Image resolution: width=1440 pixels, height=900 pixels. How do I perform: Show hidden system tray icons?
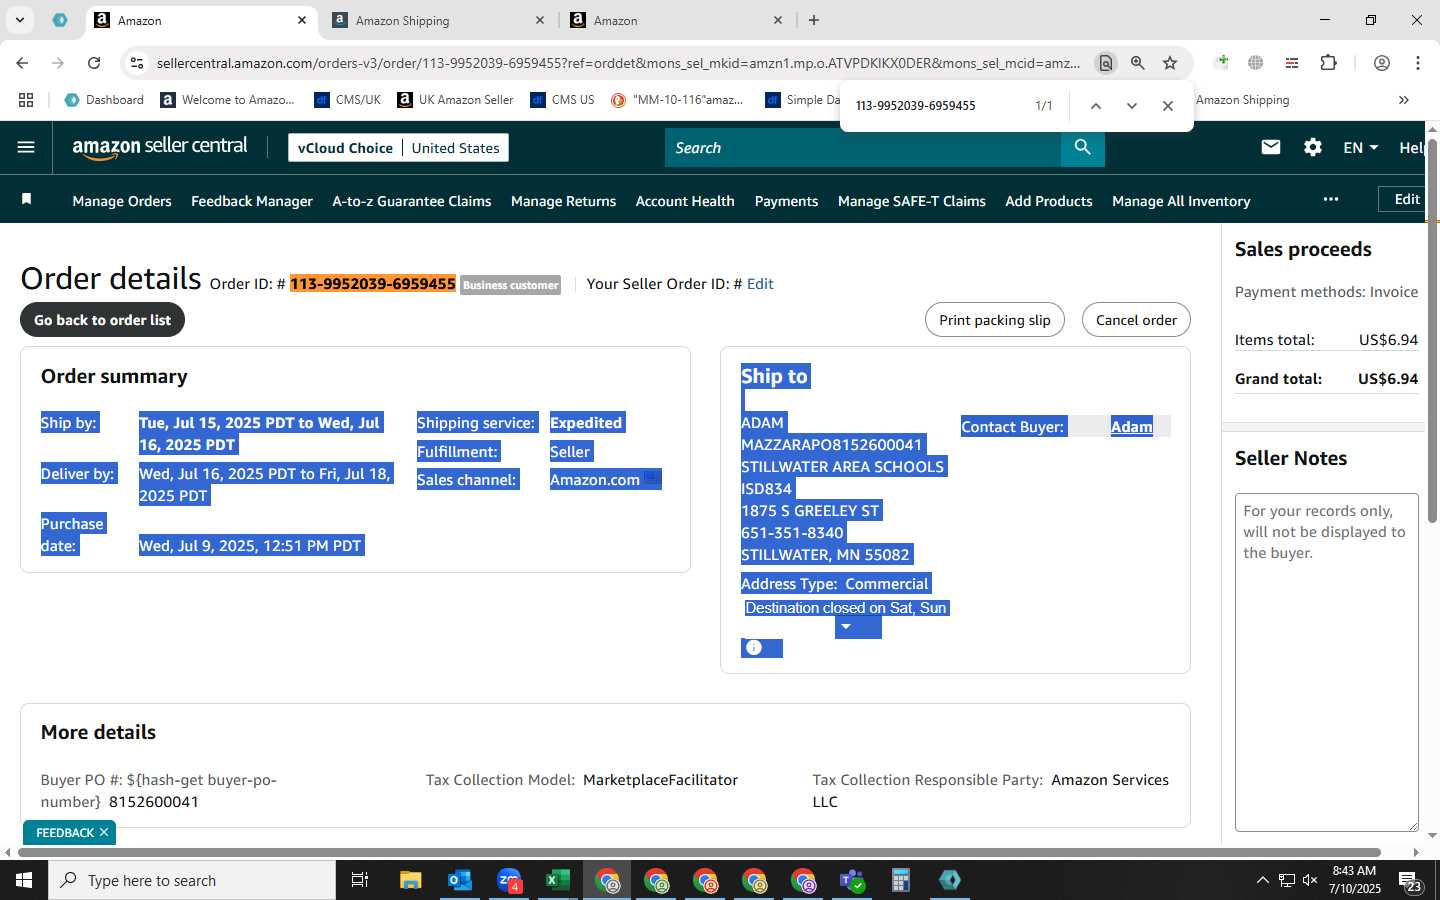1262,880
